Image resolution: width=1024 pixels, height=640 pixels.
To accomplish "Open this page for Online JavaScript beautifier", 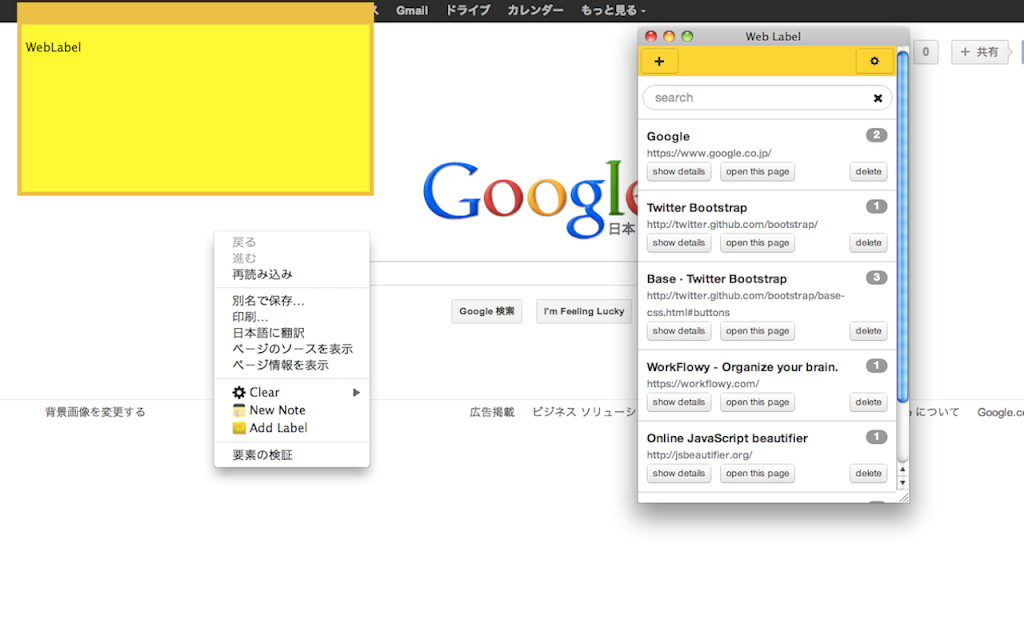I will click(758, 473).
